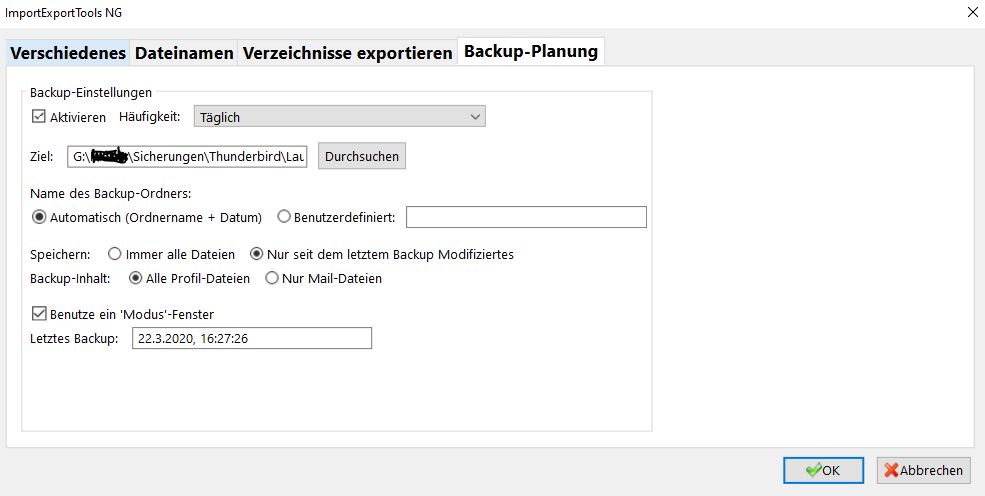The height and width of the screenshot is (496, 985).
Task: Toggle the Benutze ein 'Modus'-Fenster checkbox
Action: [x=39, y=314]
